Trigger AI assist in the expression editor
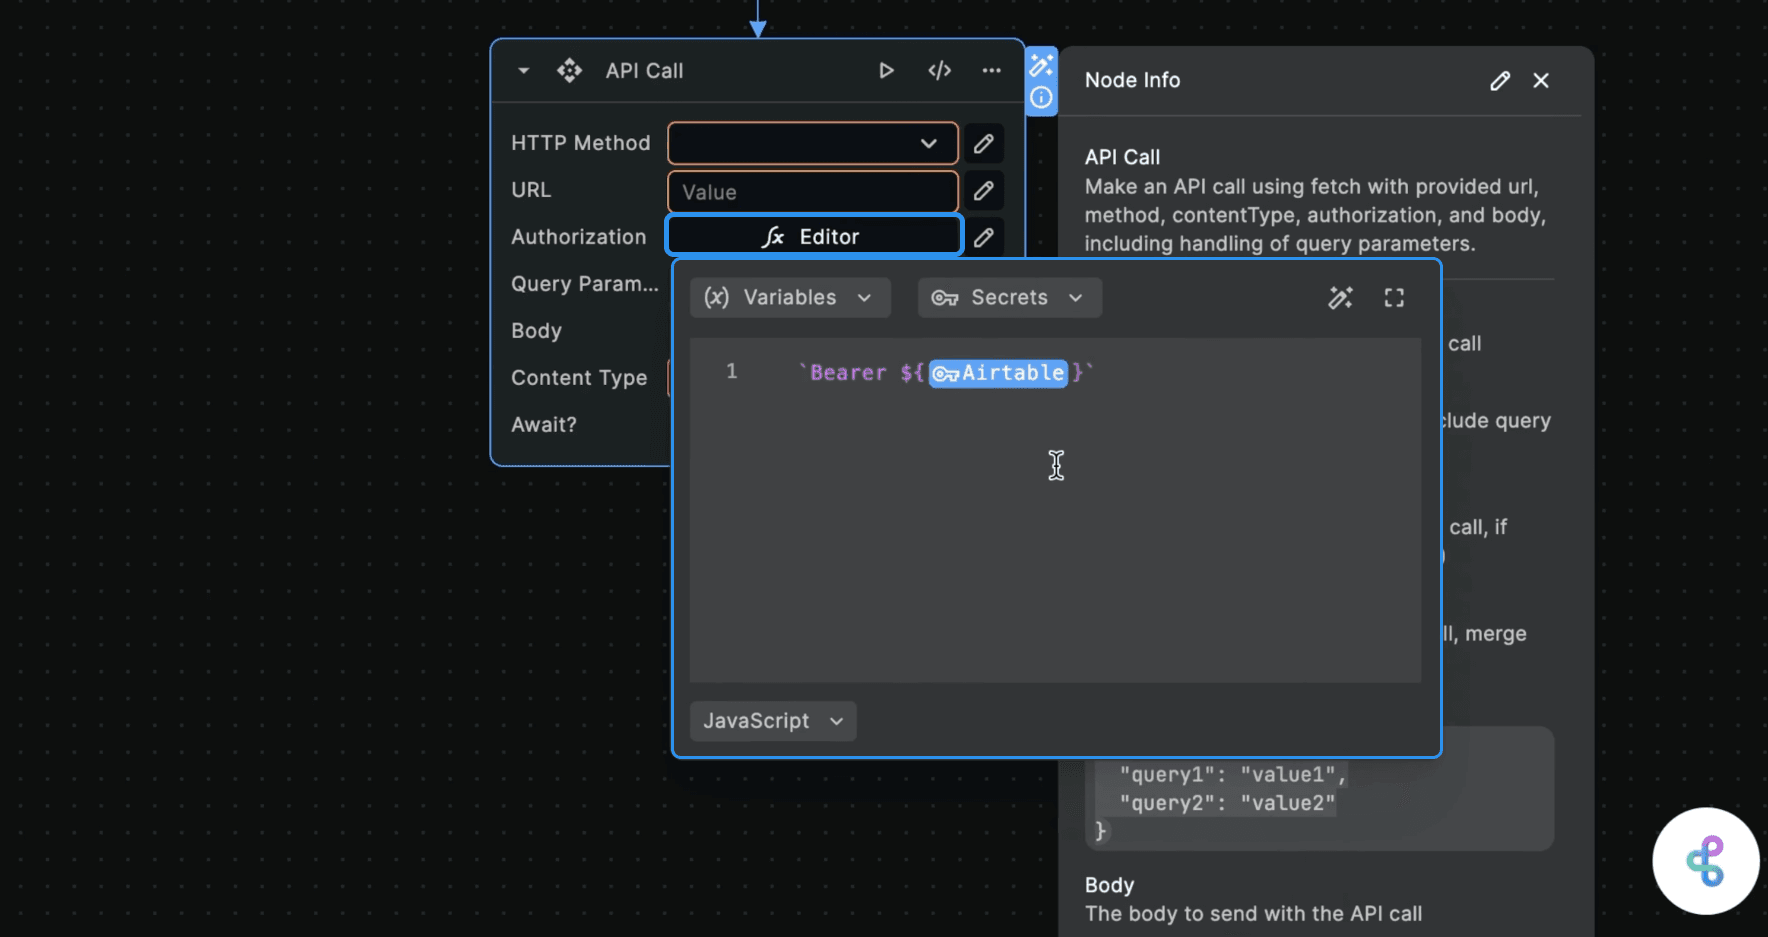The image size is (1768, 937). point(1340,297)
